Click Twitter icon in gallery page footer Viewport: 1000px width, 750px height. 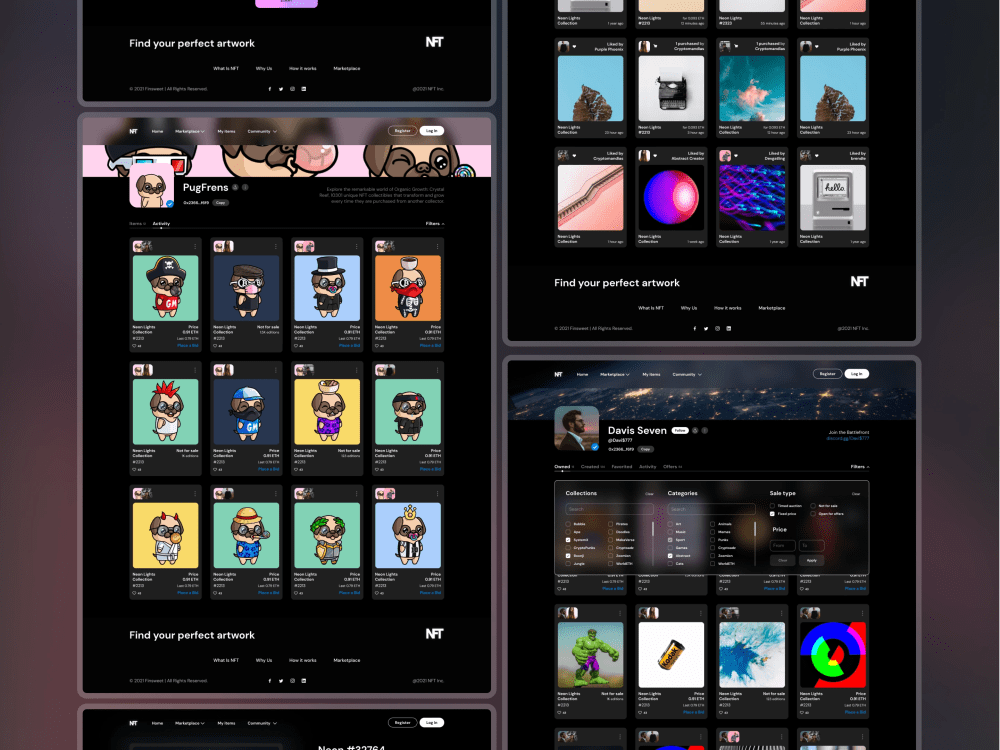tap(706, 328)
